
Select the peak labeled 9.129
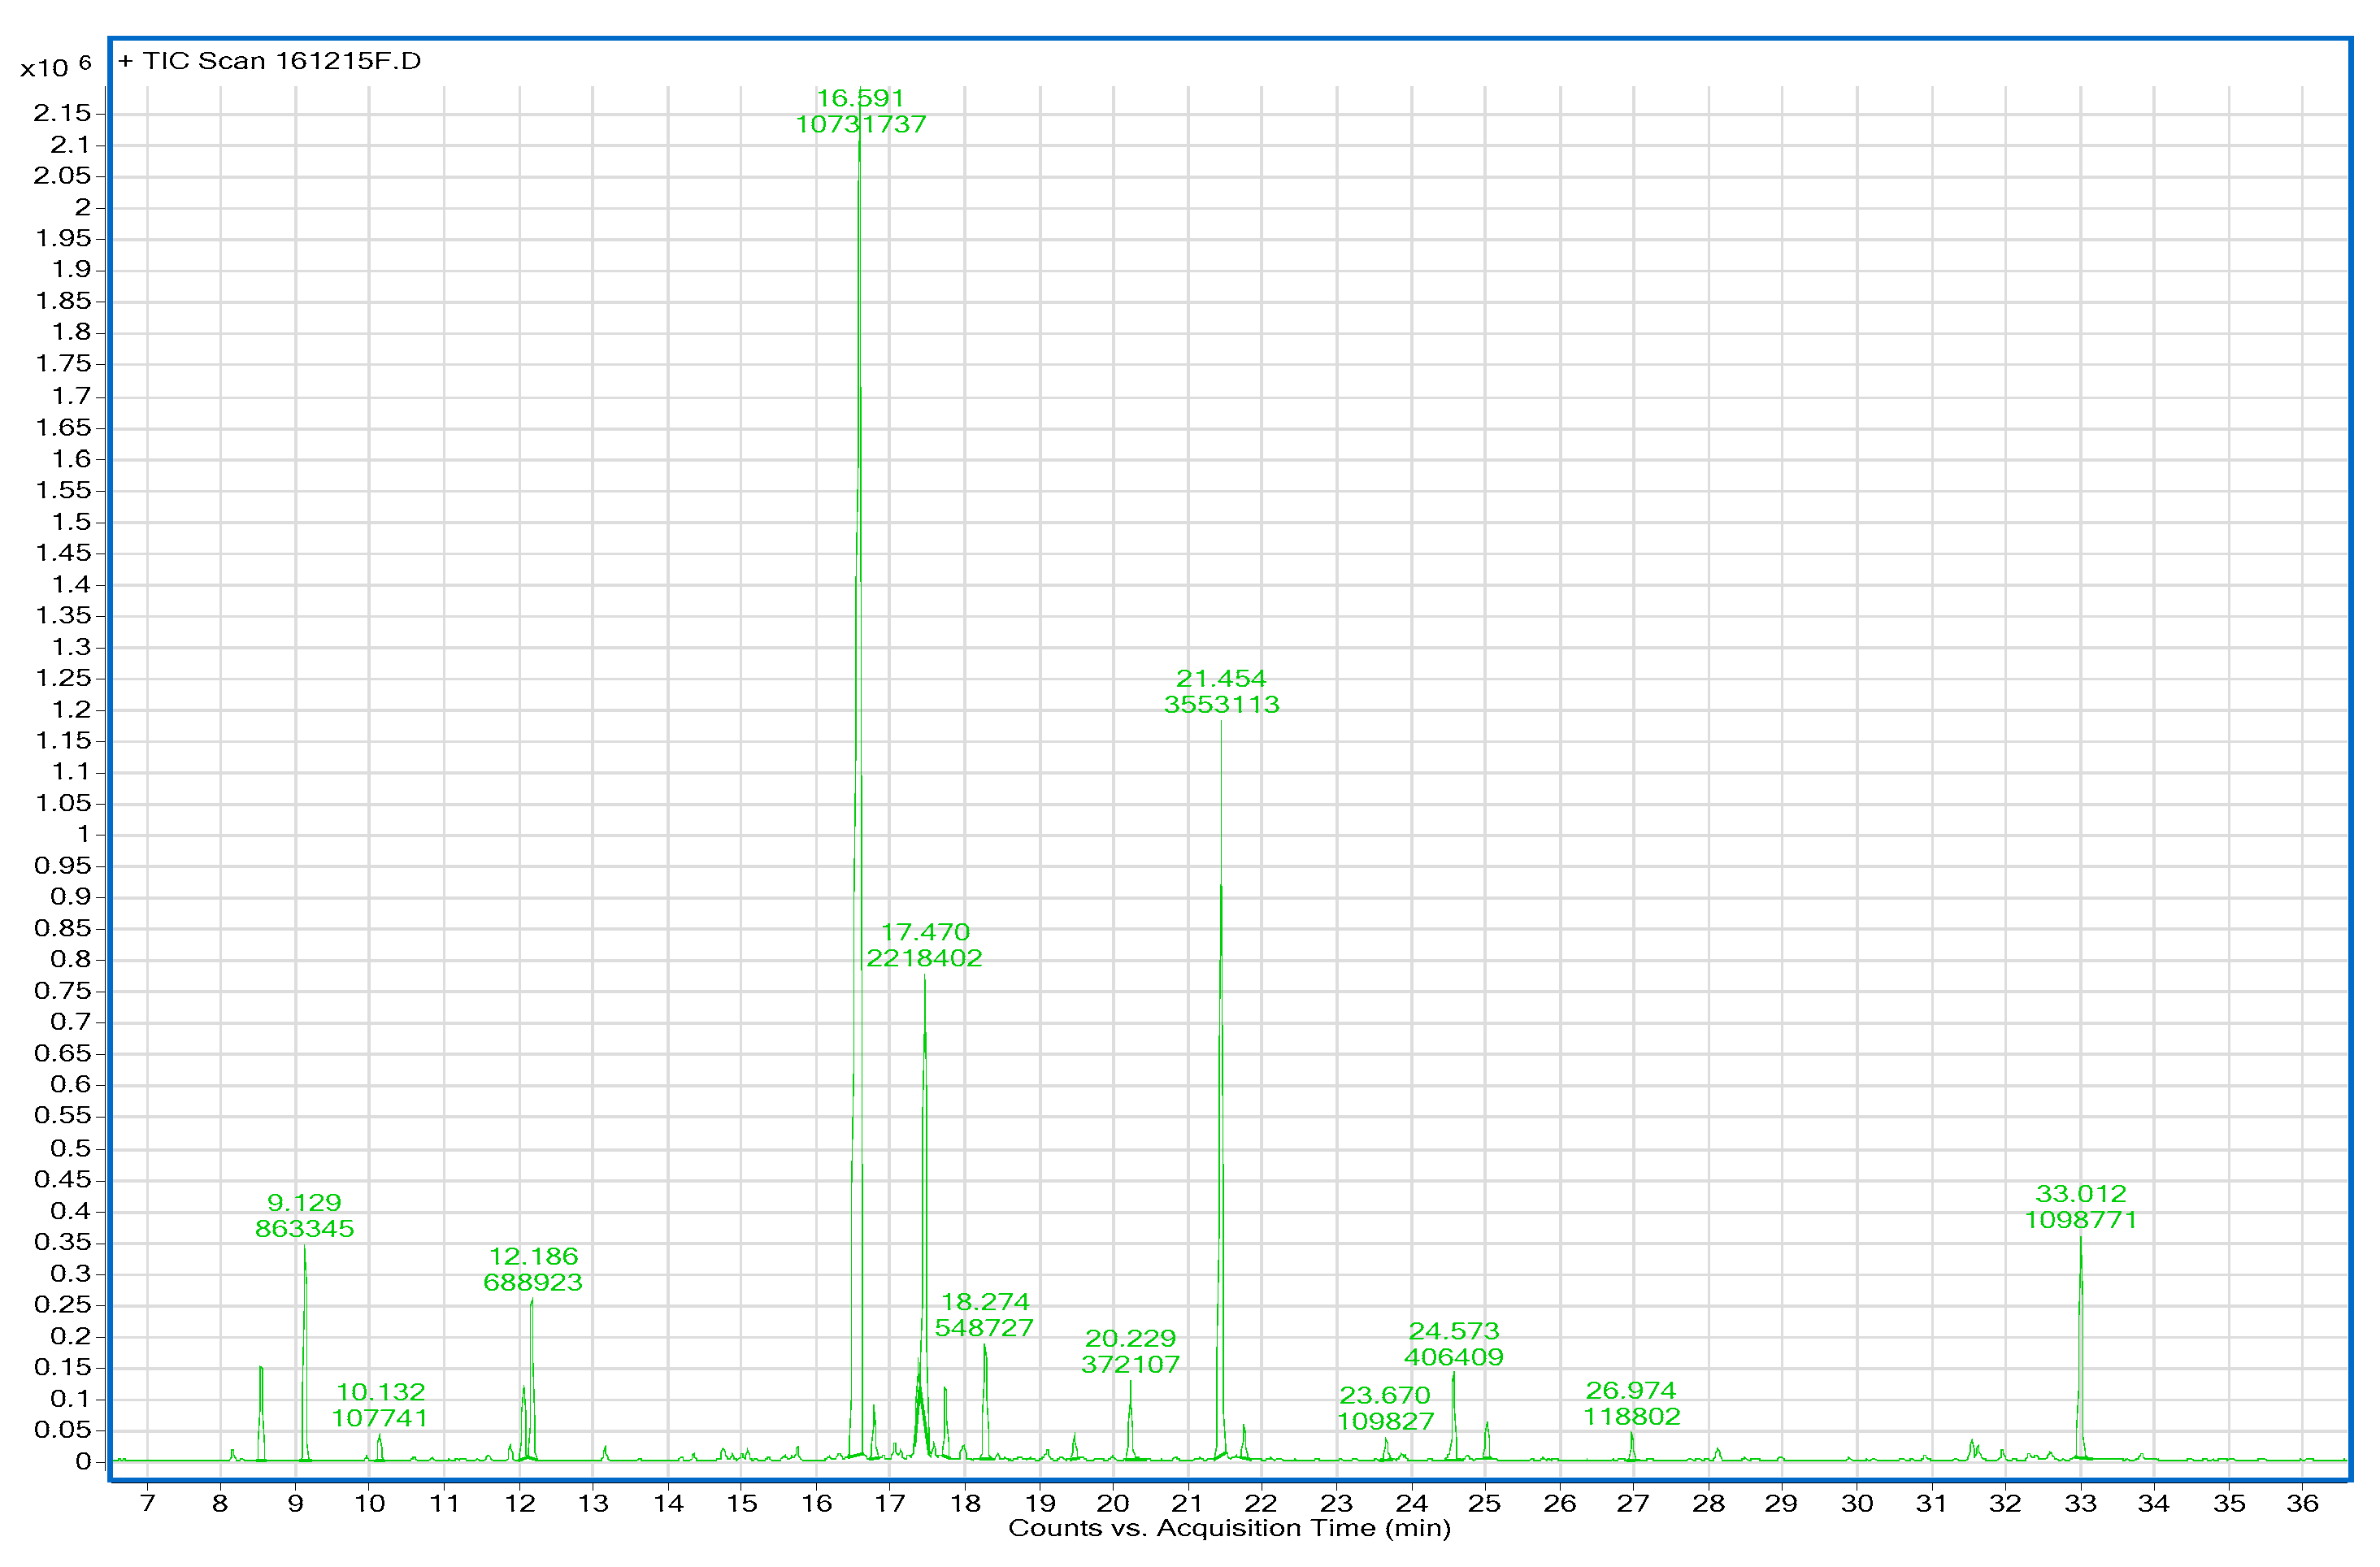coord(304,1203)
